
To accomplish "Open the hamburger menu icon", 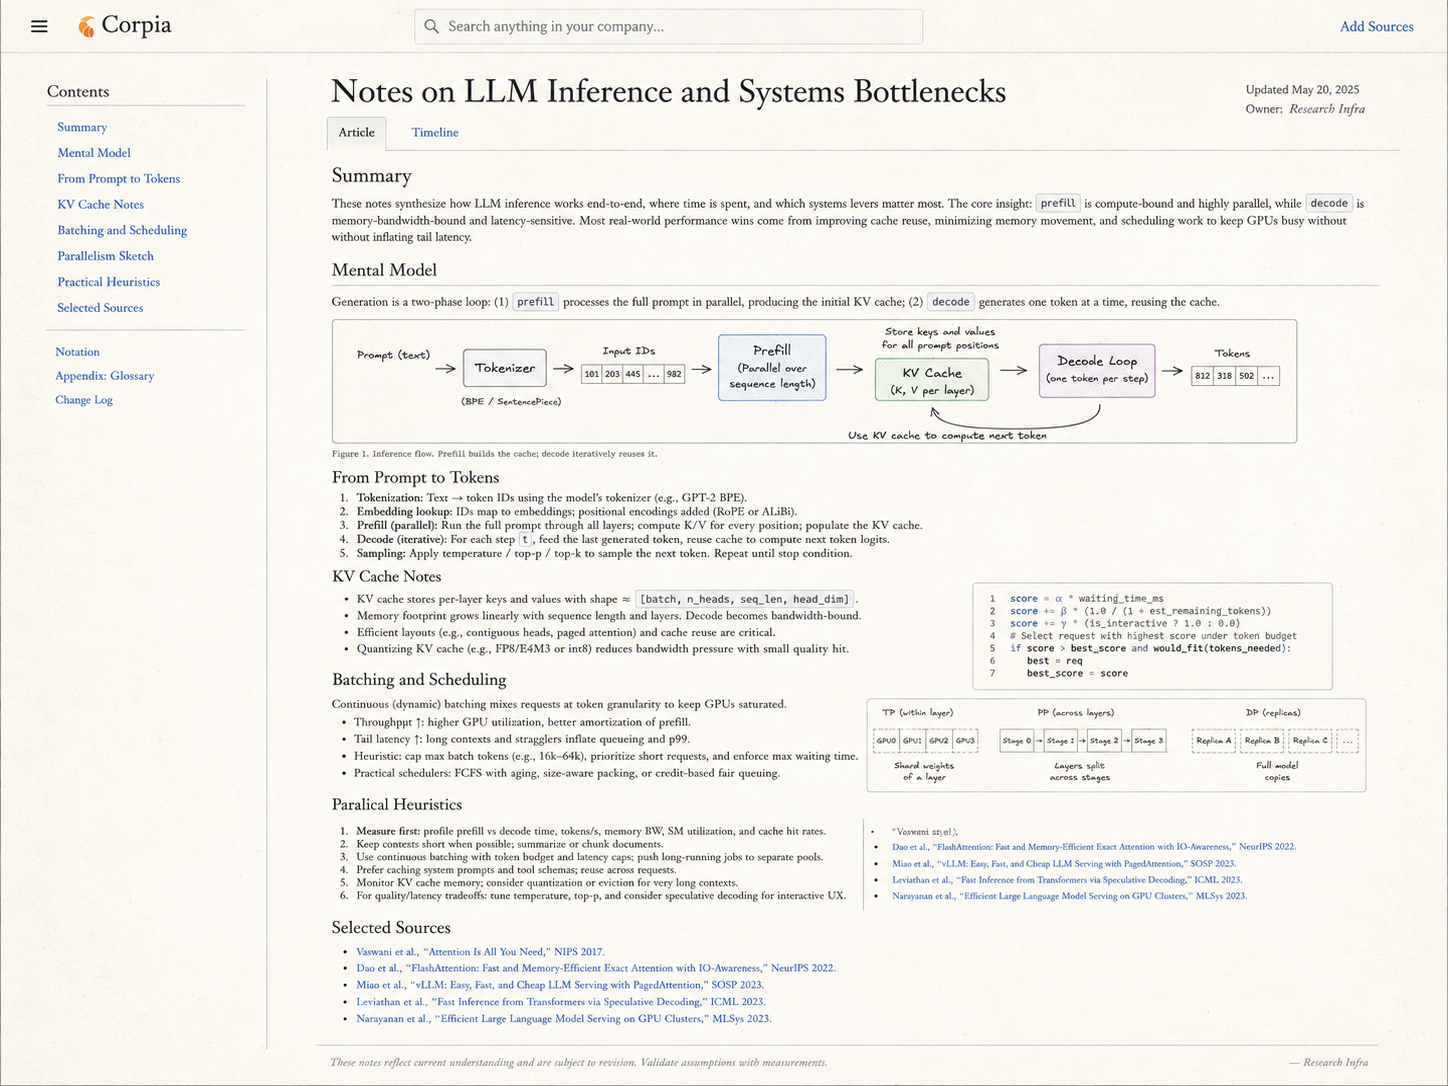I will pyautogui.click(x=39, y=26).
